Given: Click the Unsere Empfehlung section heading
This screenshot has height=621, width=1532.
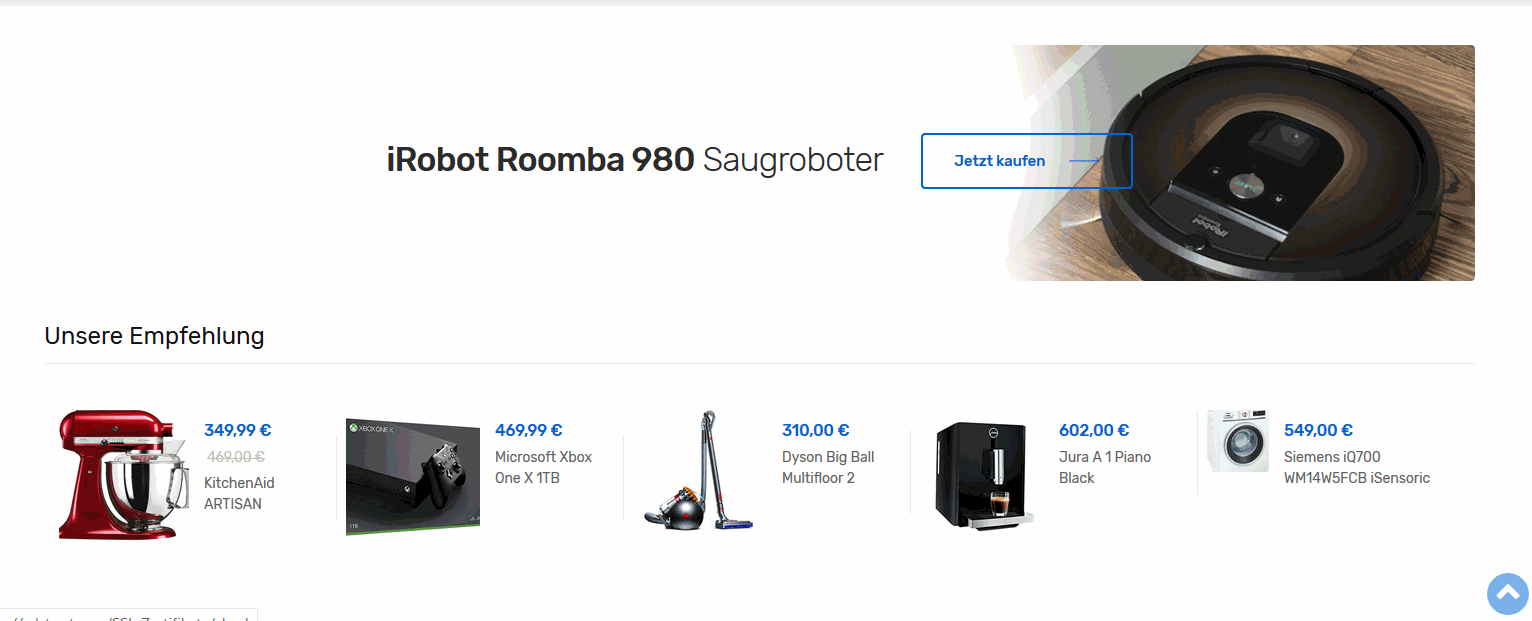Looking at the screenshot, I should 155,336.
